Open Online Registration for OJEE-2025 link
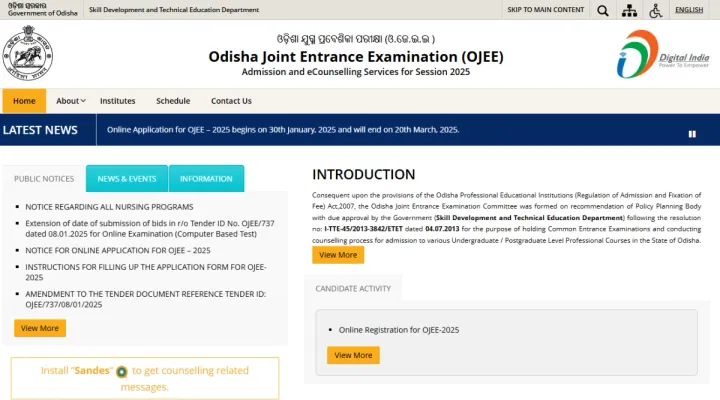The width and height of the screenshot is (720, 400). [x=399, y=329]
